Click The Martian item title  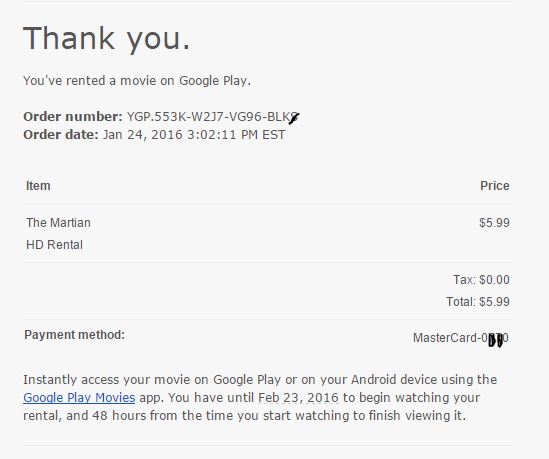click(x=58, y=223)
